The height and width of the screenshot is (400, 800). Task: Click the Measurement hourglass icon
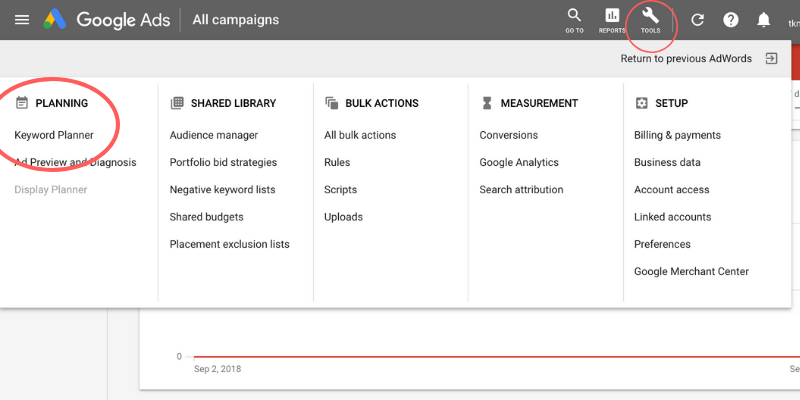coord(487,103)
